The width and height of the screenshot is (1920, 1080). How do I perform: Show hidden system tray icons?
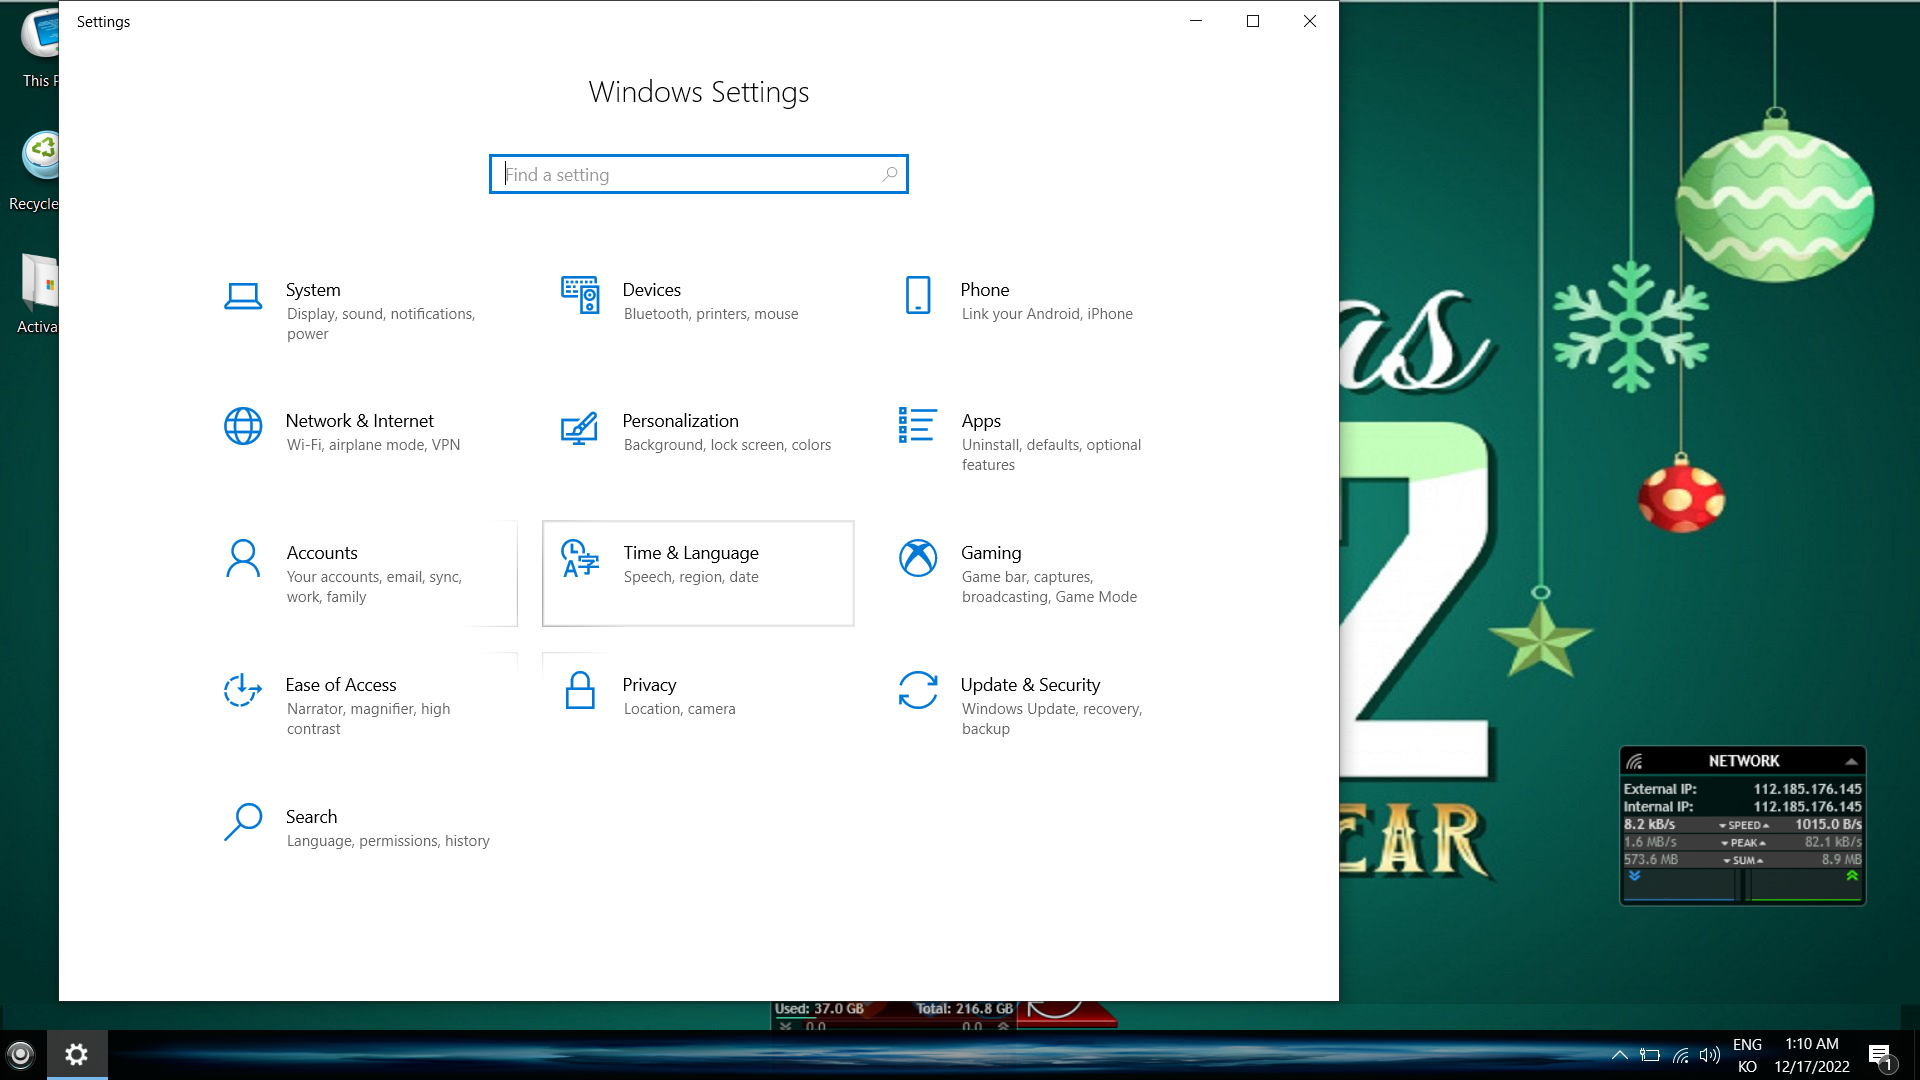click(1619, 1055)
